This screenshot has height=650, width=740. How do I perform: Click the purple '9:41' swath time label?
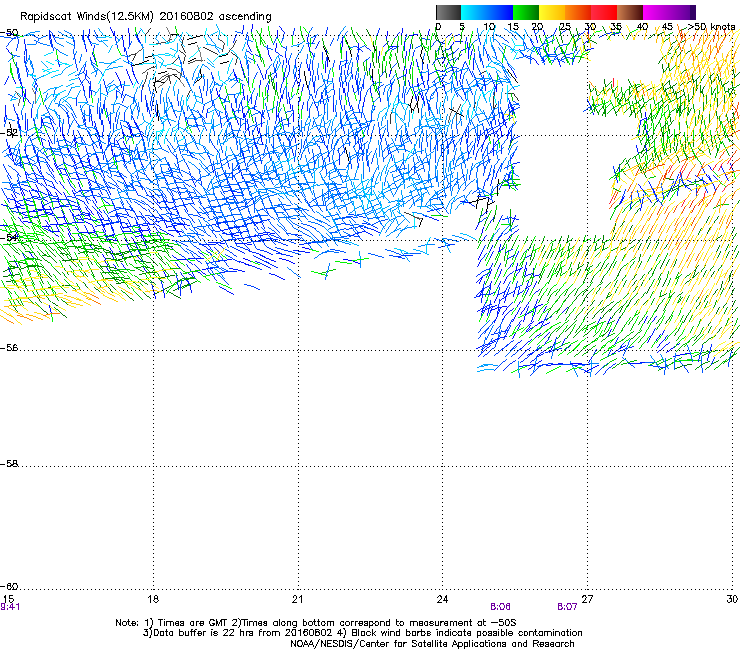click(10, 607)
